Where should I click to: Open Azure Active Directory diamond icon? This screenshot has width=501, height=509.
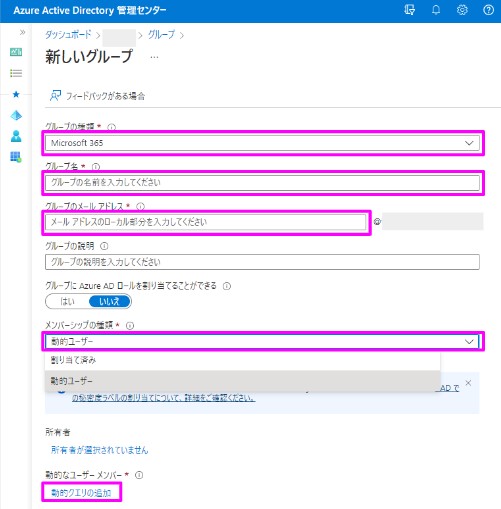click(x=16, y=115)
